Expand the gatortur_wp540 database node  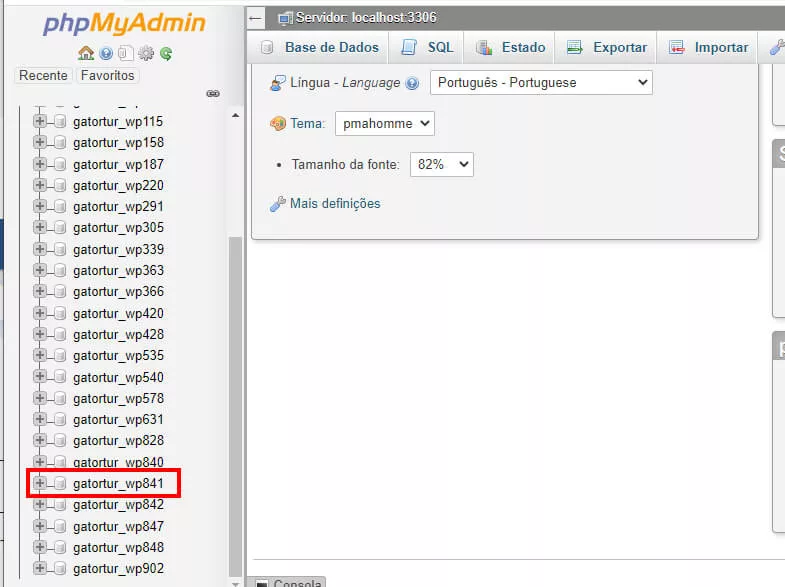tap(40, 377)
